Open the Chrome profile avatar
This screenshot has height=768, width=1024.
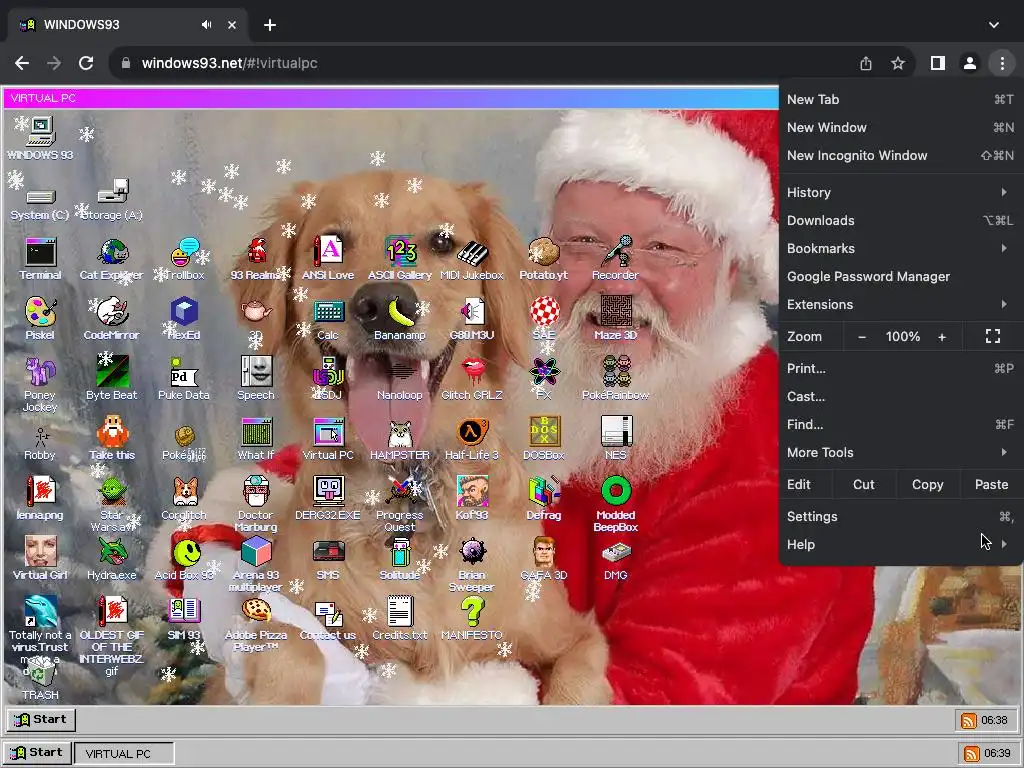coord(970,63)
